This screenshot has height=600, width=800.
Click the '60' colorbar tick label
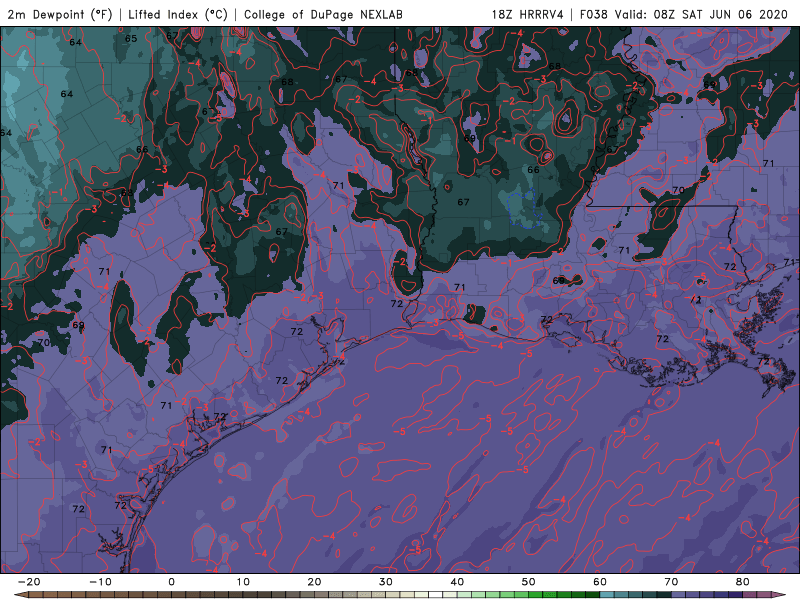point(600,582)
